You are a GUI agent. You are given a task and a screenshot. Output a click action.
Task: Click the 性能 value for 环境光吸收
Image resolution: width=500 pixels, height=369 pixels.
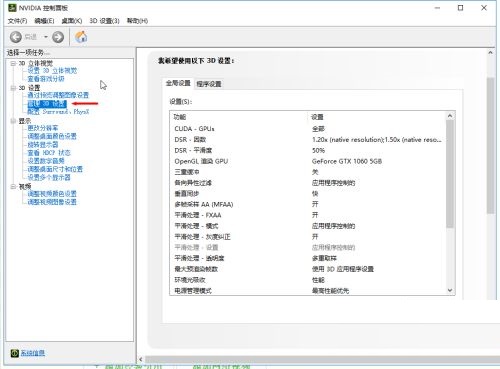318,280
